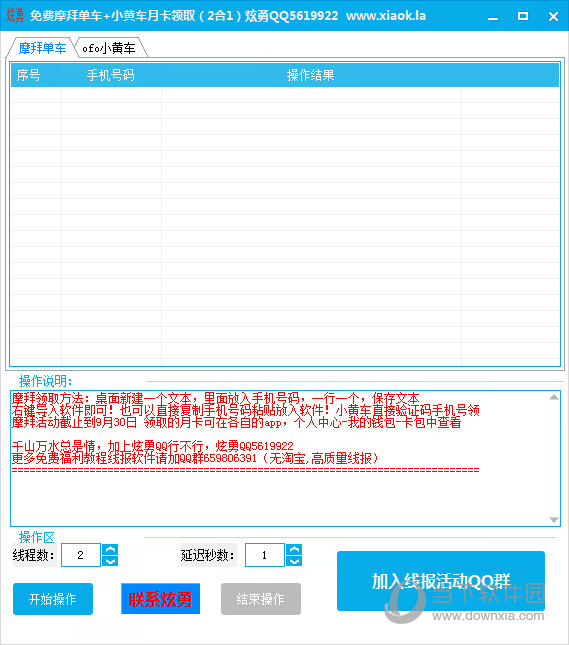This screenshot has height=645, width=569.
Task: Click the 操作区 section label
Action: click(x=37, y=537)
